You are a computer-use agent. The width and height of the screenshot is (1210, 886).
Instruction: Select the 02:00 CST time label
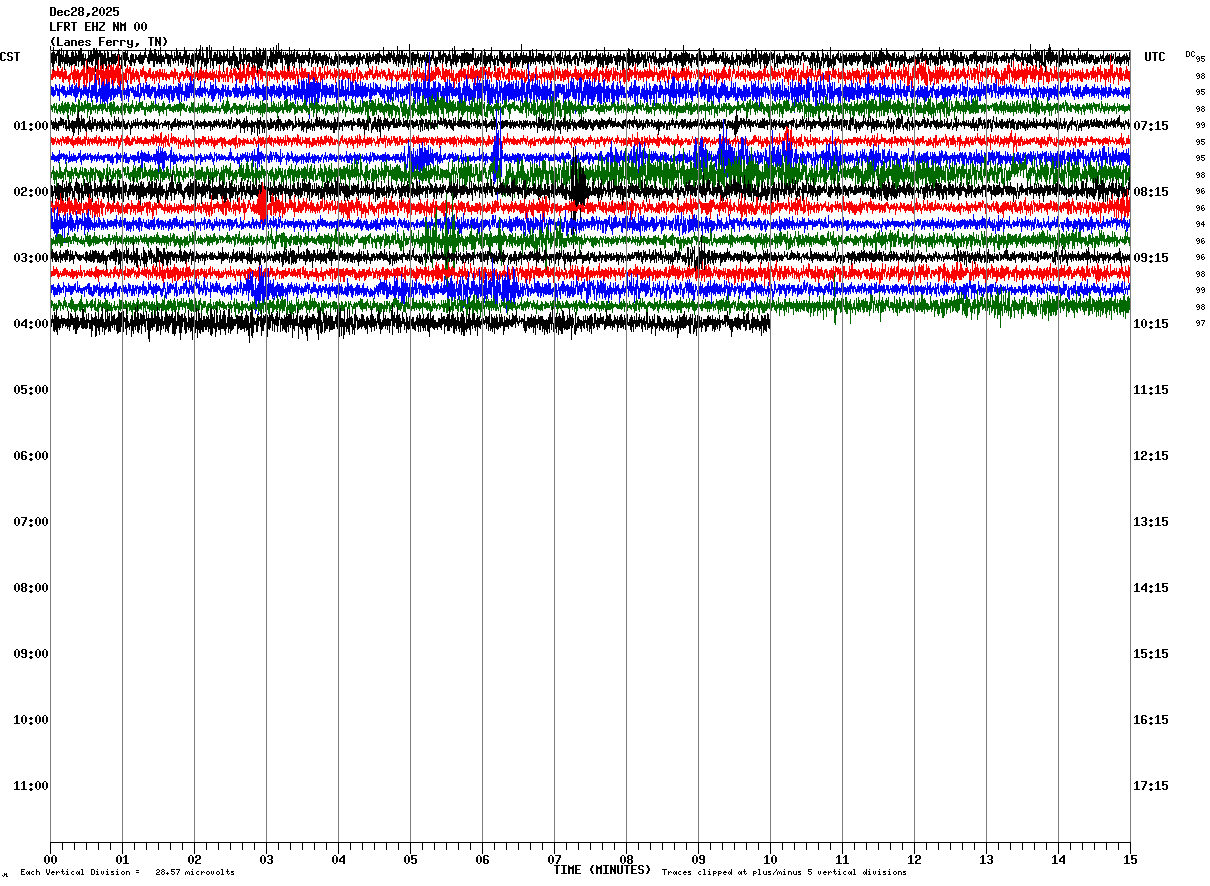coord(31,192)
